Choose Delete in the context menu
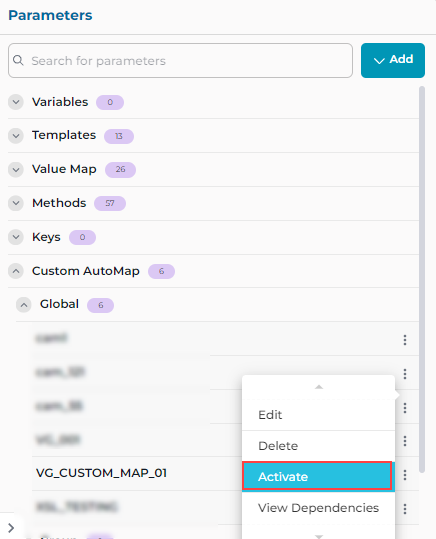Screen dimensions: 436x539 coord(318,446)
